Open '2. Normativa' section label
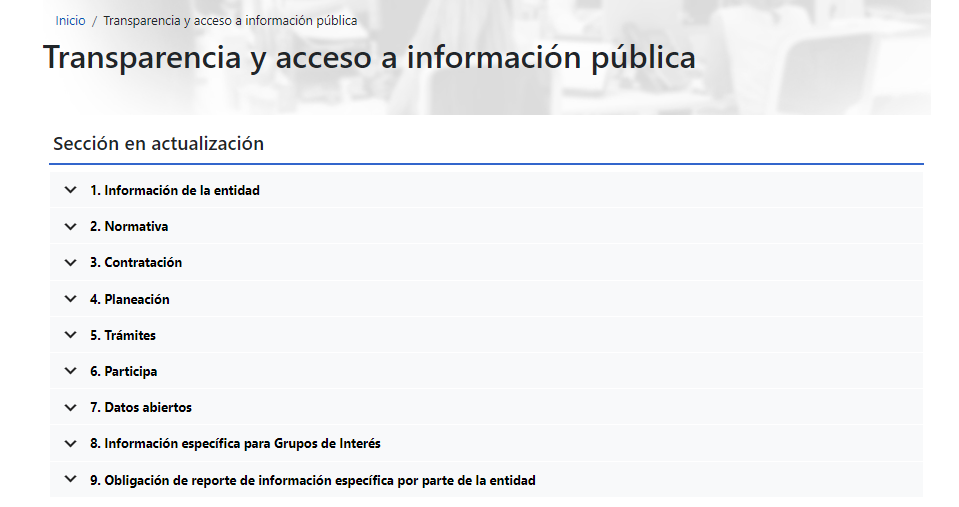 coord(129,226)
